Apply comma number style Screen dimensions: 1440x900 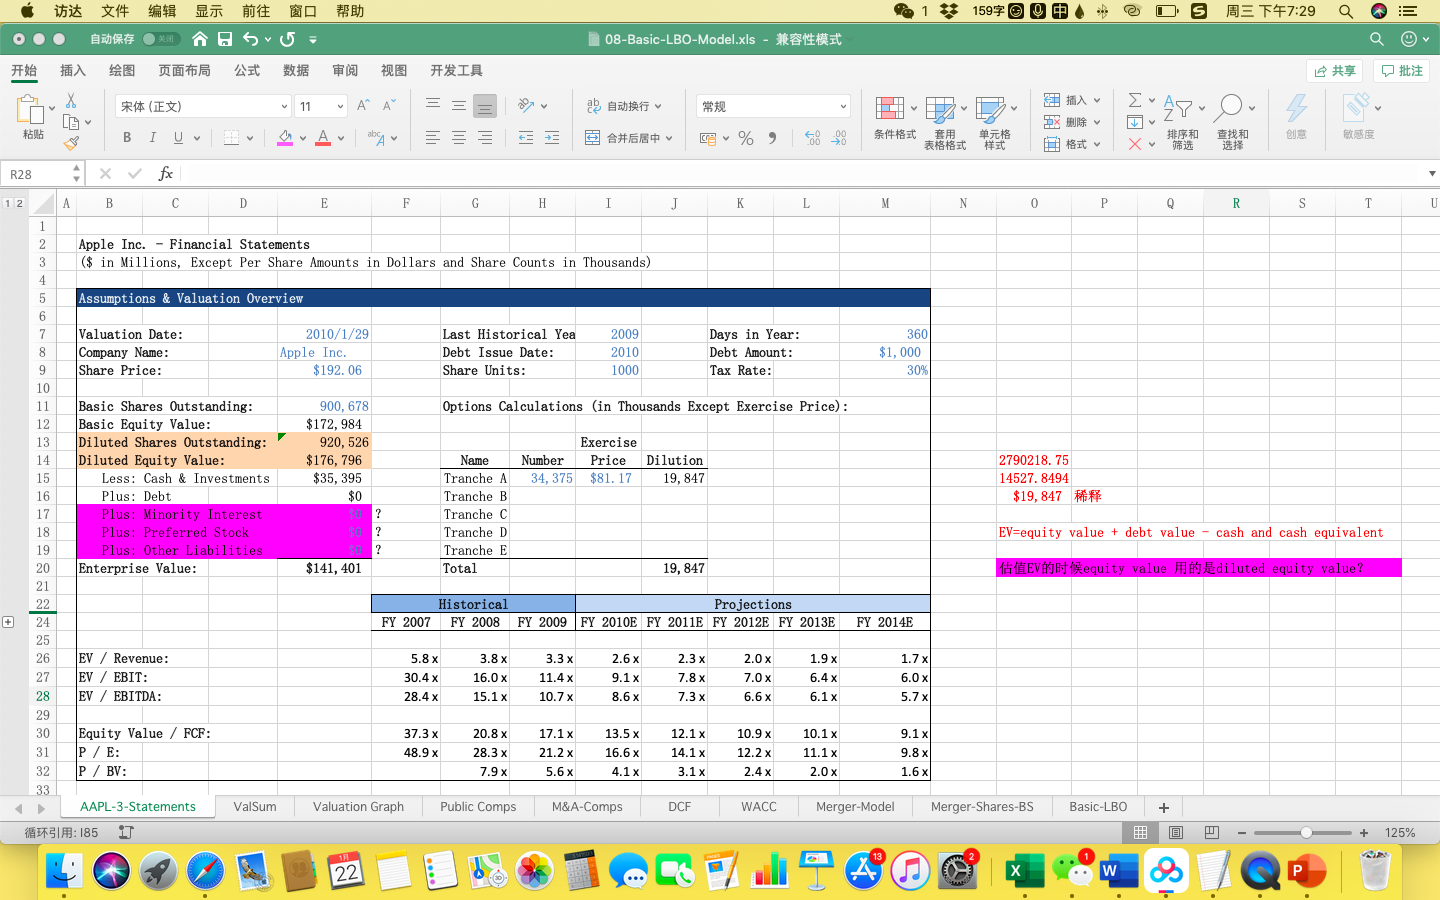pyautogui.click(x=772, y=138)
